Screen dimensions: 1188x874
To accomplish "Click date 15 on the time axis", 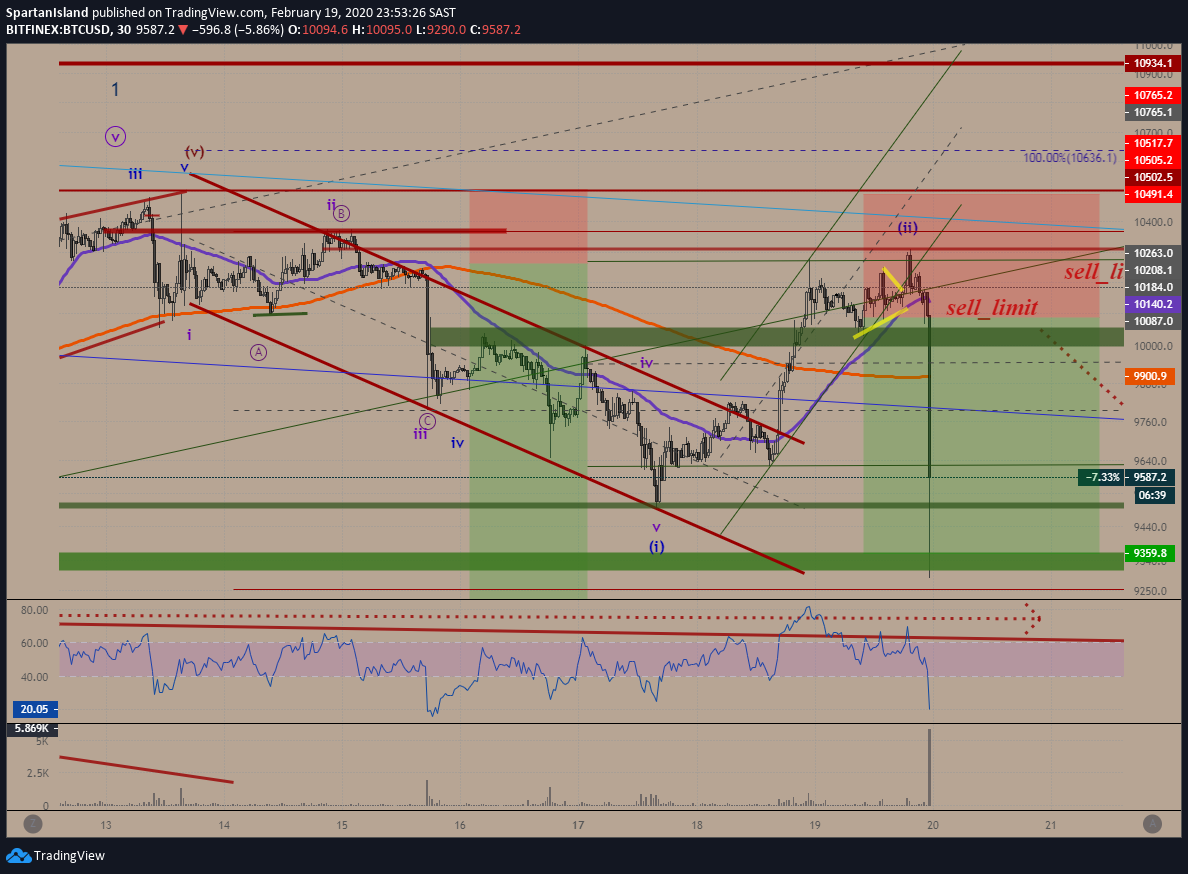I will pos(342,826).
